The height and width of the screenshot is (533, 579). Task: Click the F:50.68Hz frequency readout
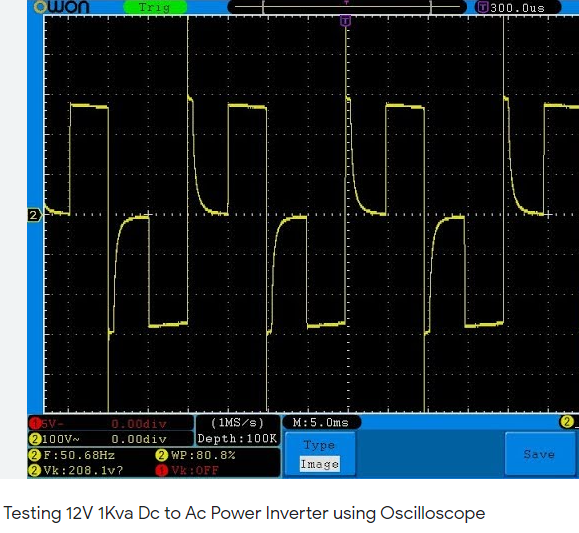pyautogui.click(x=72, y=455)
